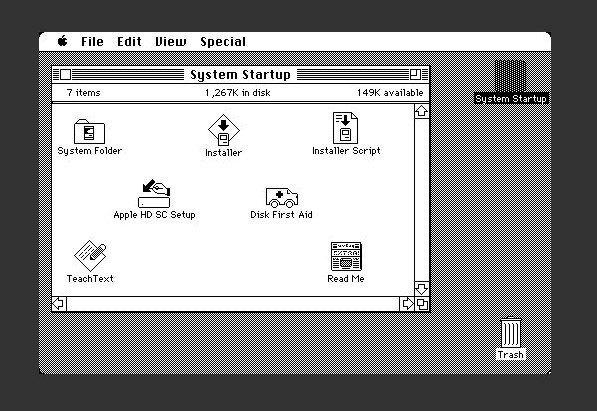This screenshot has width=597, height=411.
Task: Open the Special menu
Action: [x=223, y=42]
